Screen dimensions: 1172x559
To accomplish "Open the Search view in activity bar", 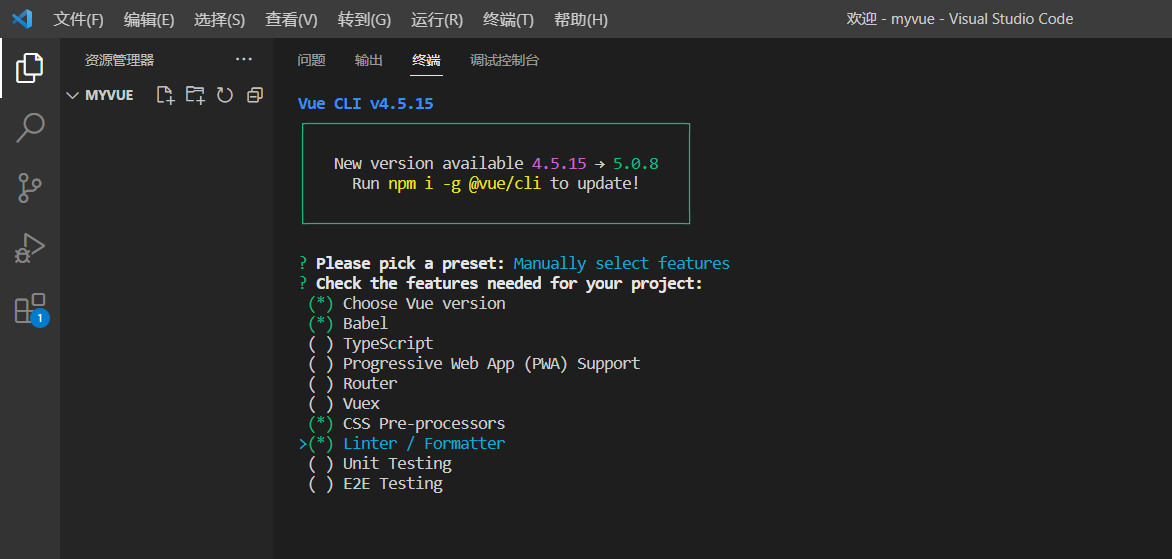I will tap(29, 128).
